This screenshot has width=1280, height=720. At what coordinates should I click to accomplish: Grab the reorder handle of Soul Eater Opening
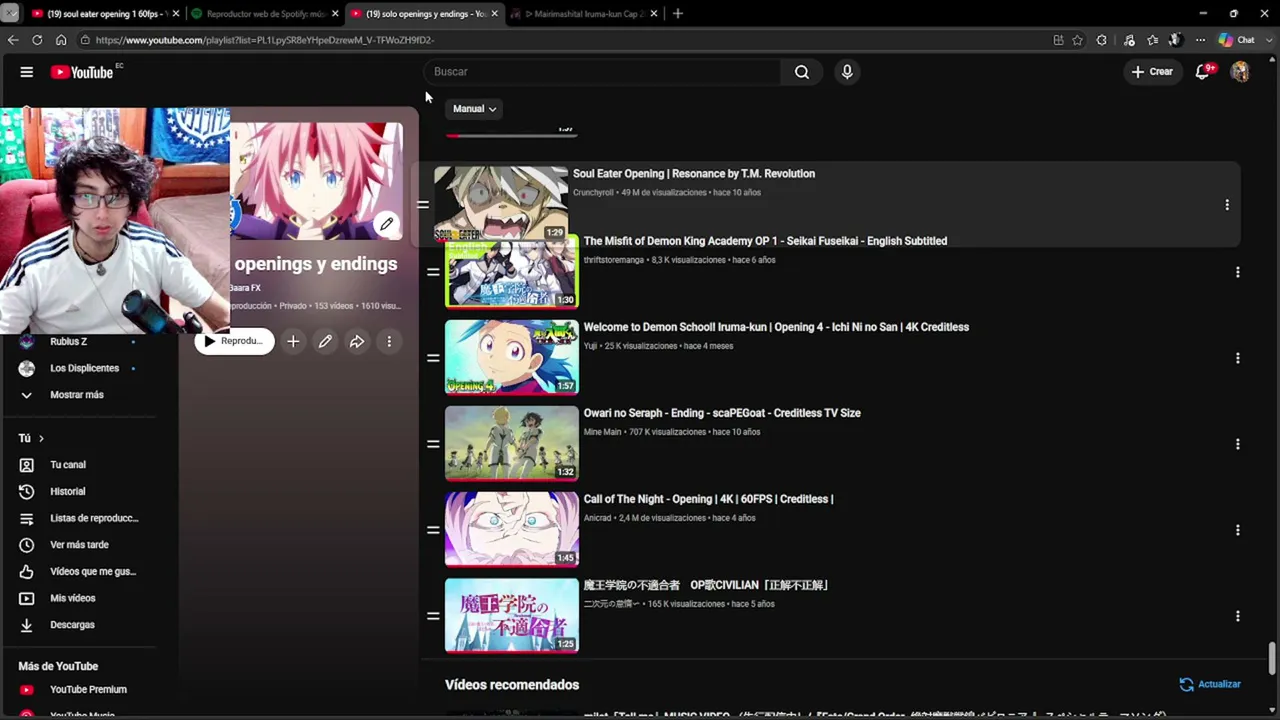(x=423, y=205)
